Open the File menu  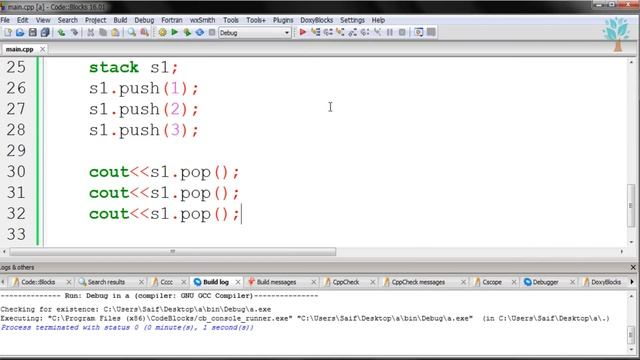tap(5, 20)
